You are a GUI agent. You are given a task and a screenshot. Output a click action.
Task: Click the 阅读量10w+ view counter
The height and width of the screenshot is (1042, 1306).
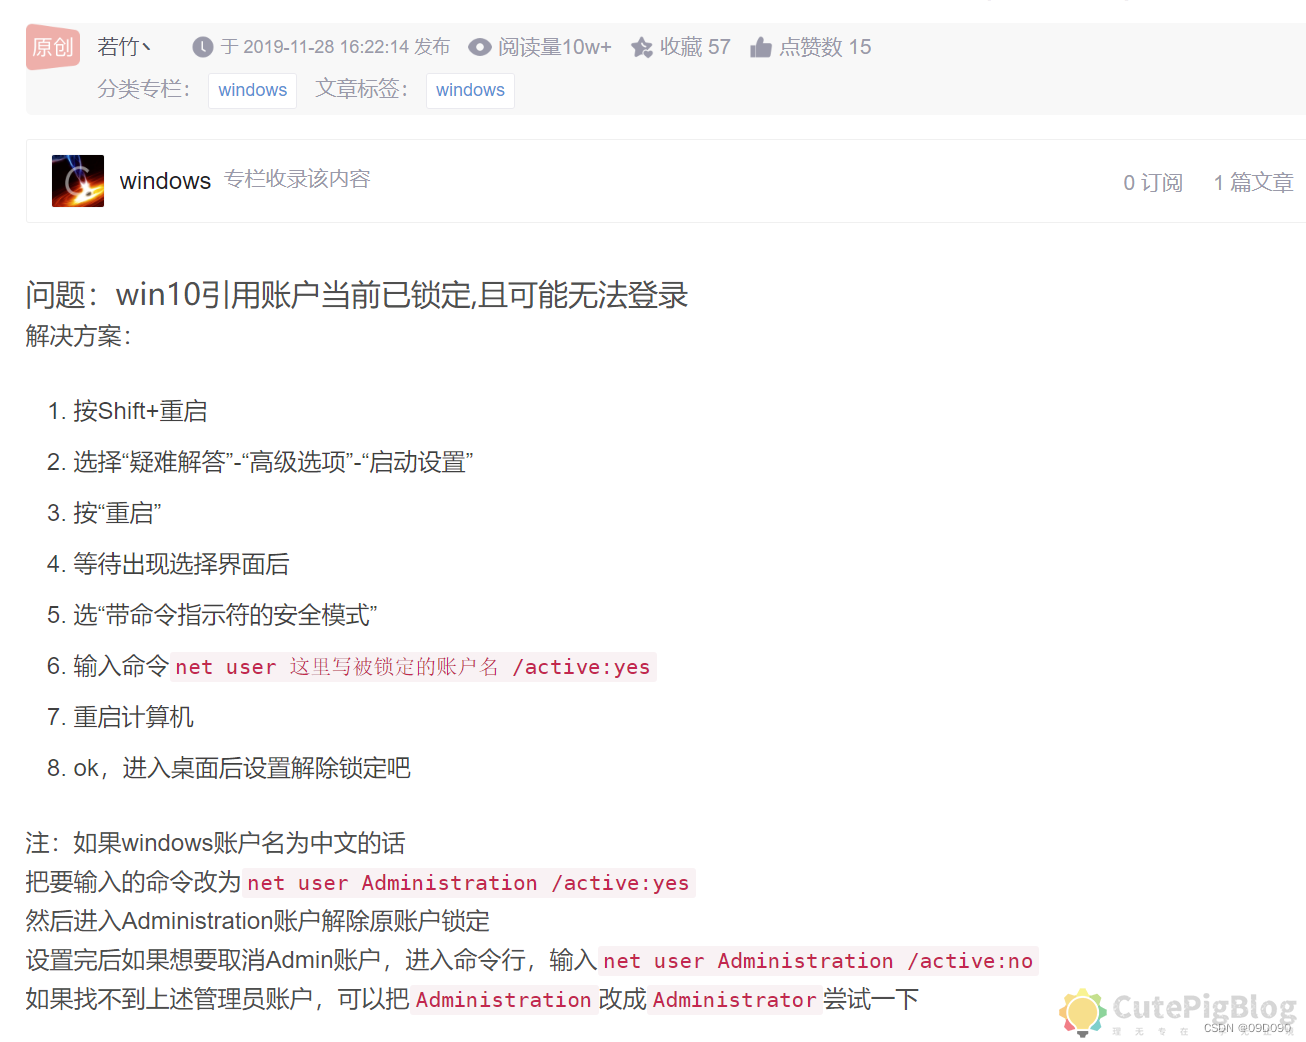point(554,46)
